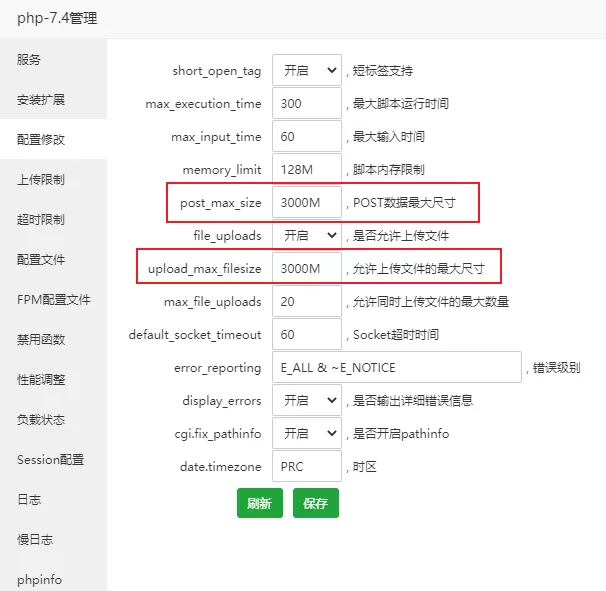Click the max_file_uploads label

[x=213, y=302]
